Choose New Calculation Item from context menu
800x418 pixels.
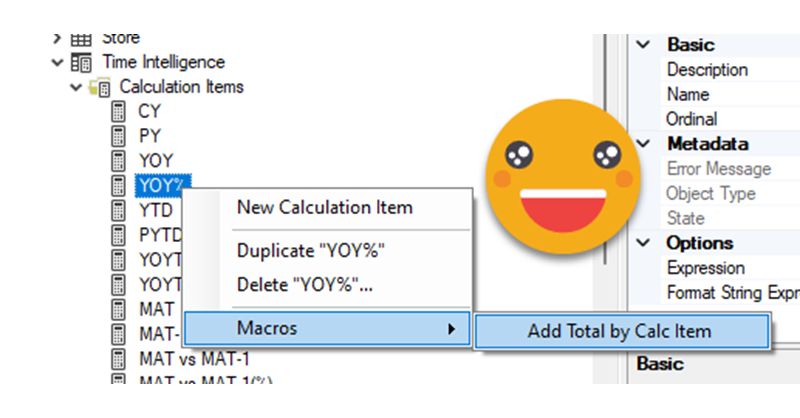click(324, 207)
